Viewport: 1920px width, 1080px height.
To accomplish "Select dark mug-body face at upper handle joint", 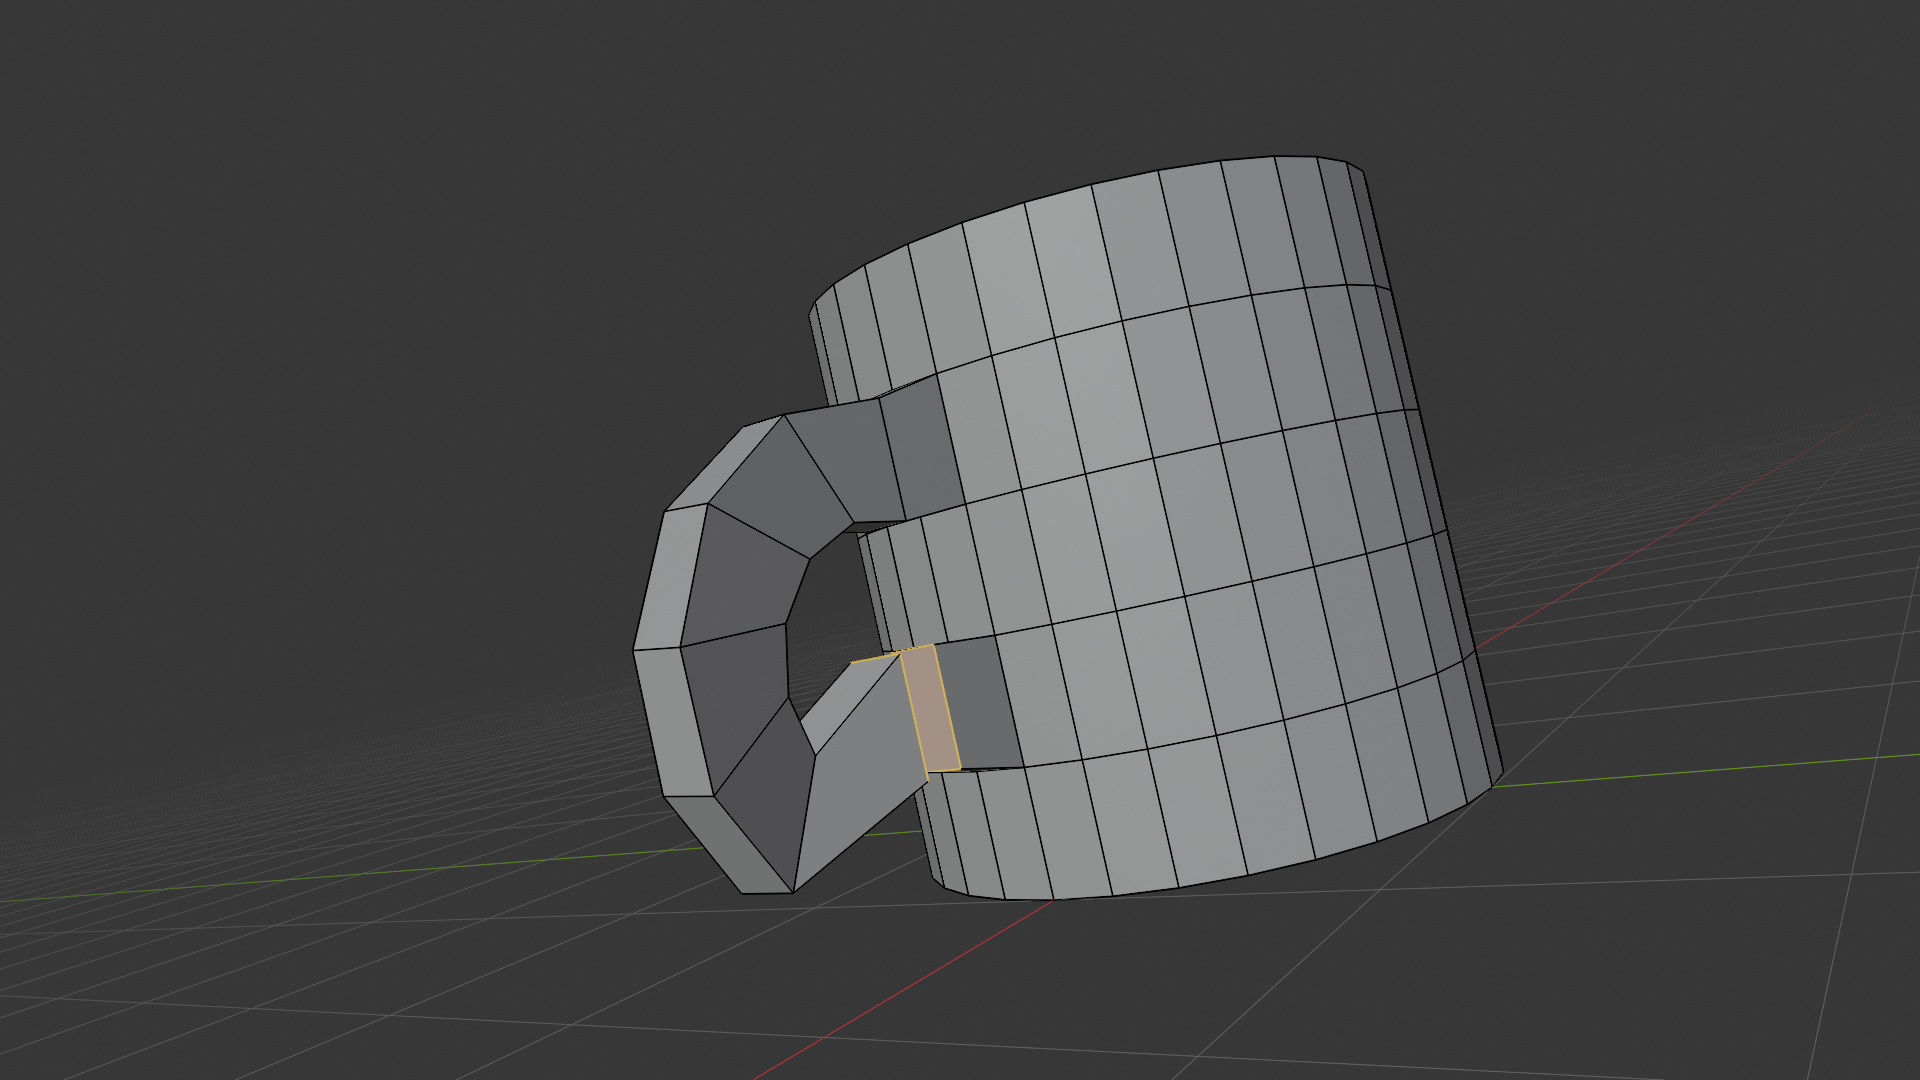I will pyautogui.click(x=922, y=446).
